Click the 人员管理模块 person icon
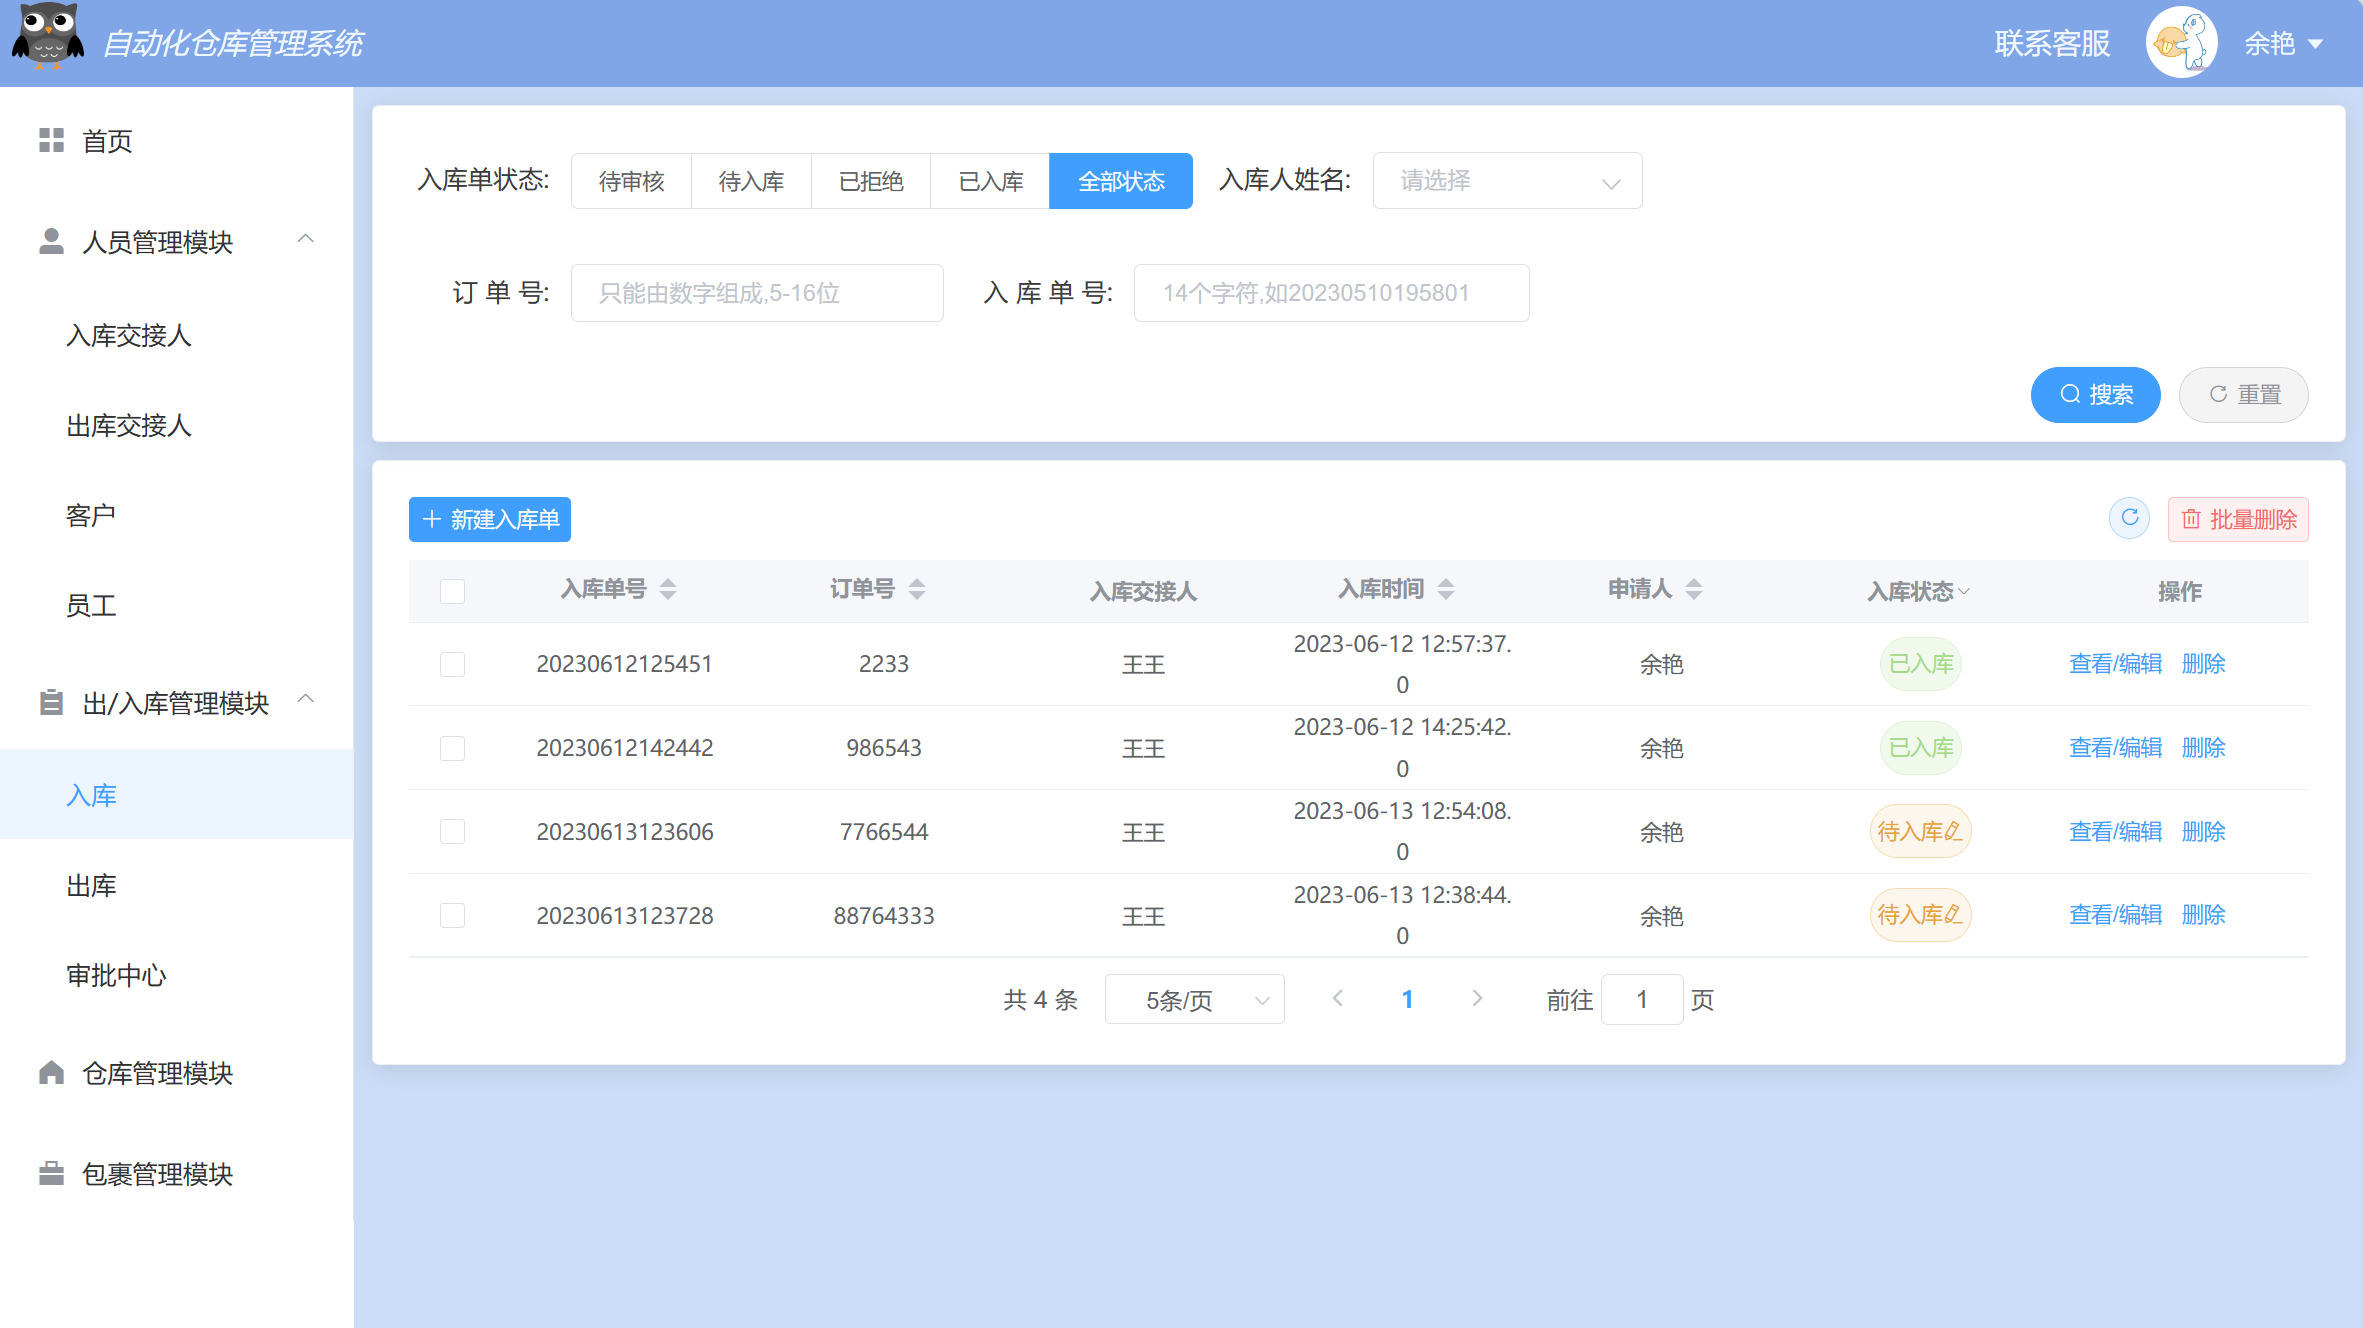Screen dimensions: 2363x1328 52,240
